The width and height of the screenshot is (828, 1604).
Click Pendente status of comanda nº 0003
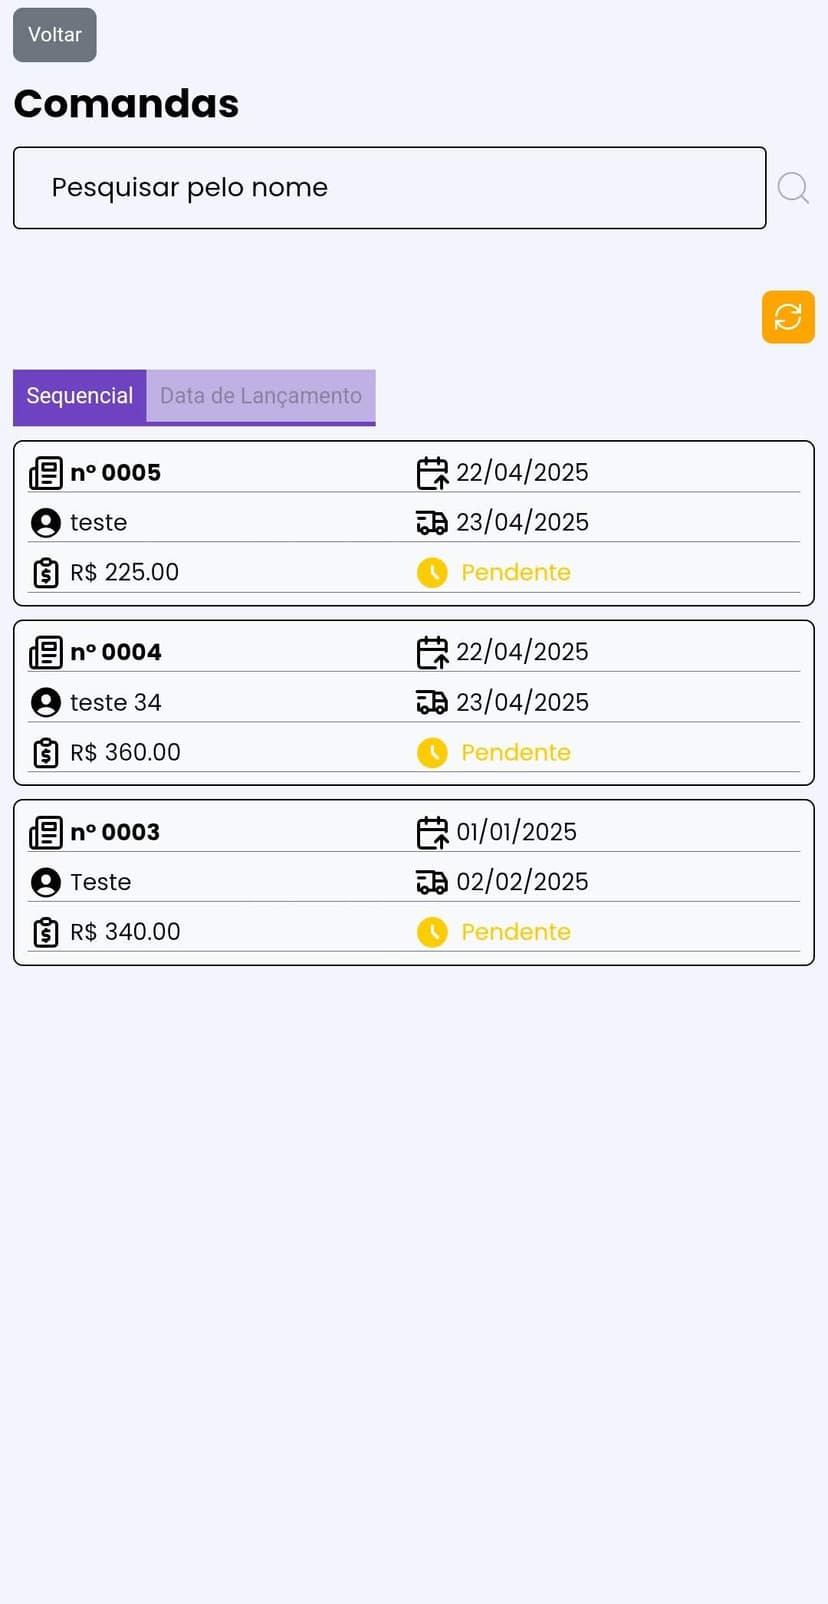pos(516,932)
